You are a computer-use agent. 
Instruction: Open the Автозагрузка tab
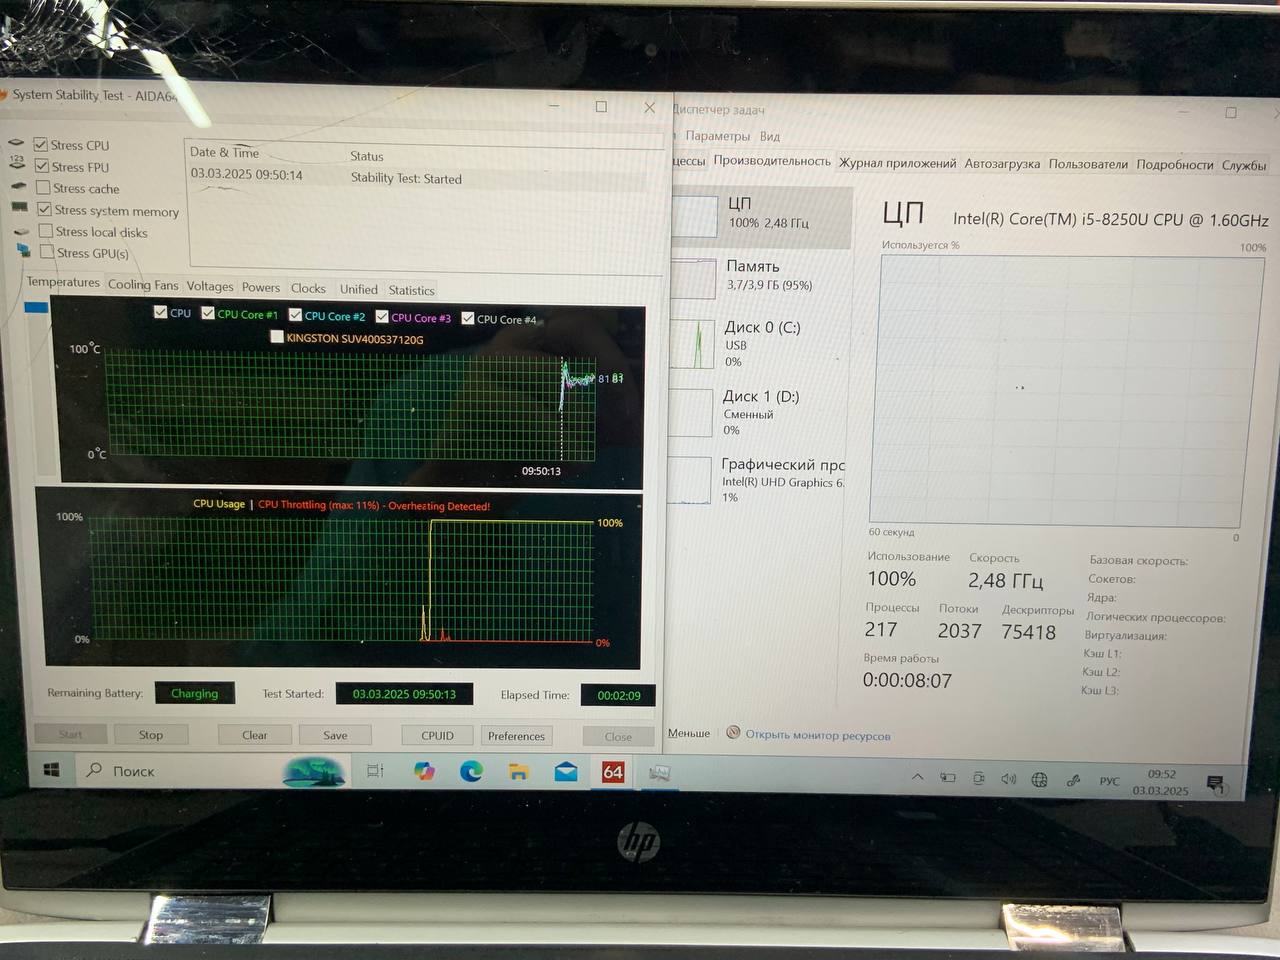(x=1002, y=164)
